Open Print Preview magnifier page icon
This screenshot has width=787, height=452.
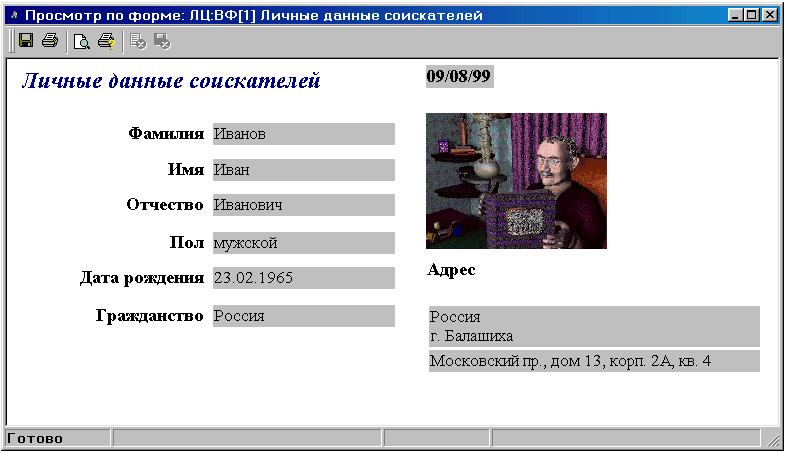(x=81, y=41)
